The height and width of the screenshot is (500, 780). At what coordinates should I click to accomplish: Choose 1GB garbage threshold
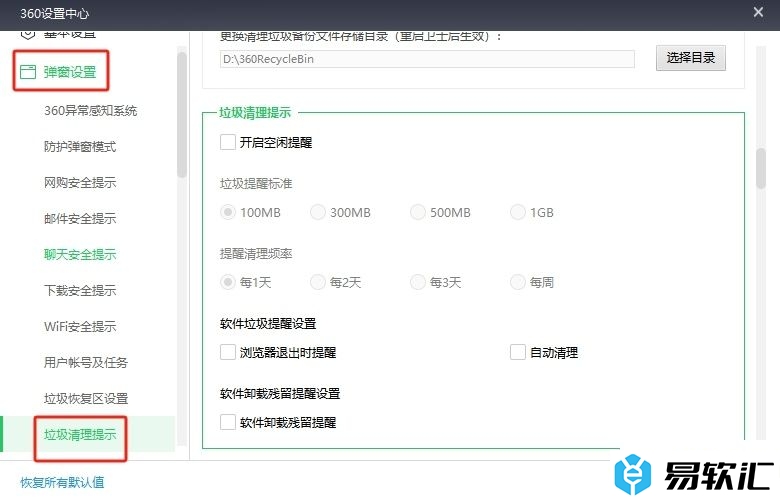click(x=518, y=212)
